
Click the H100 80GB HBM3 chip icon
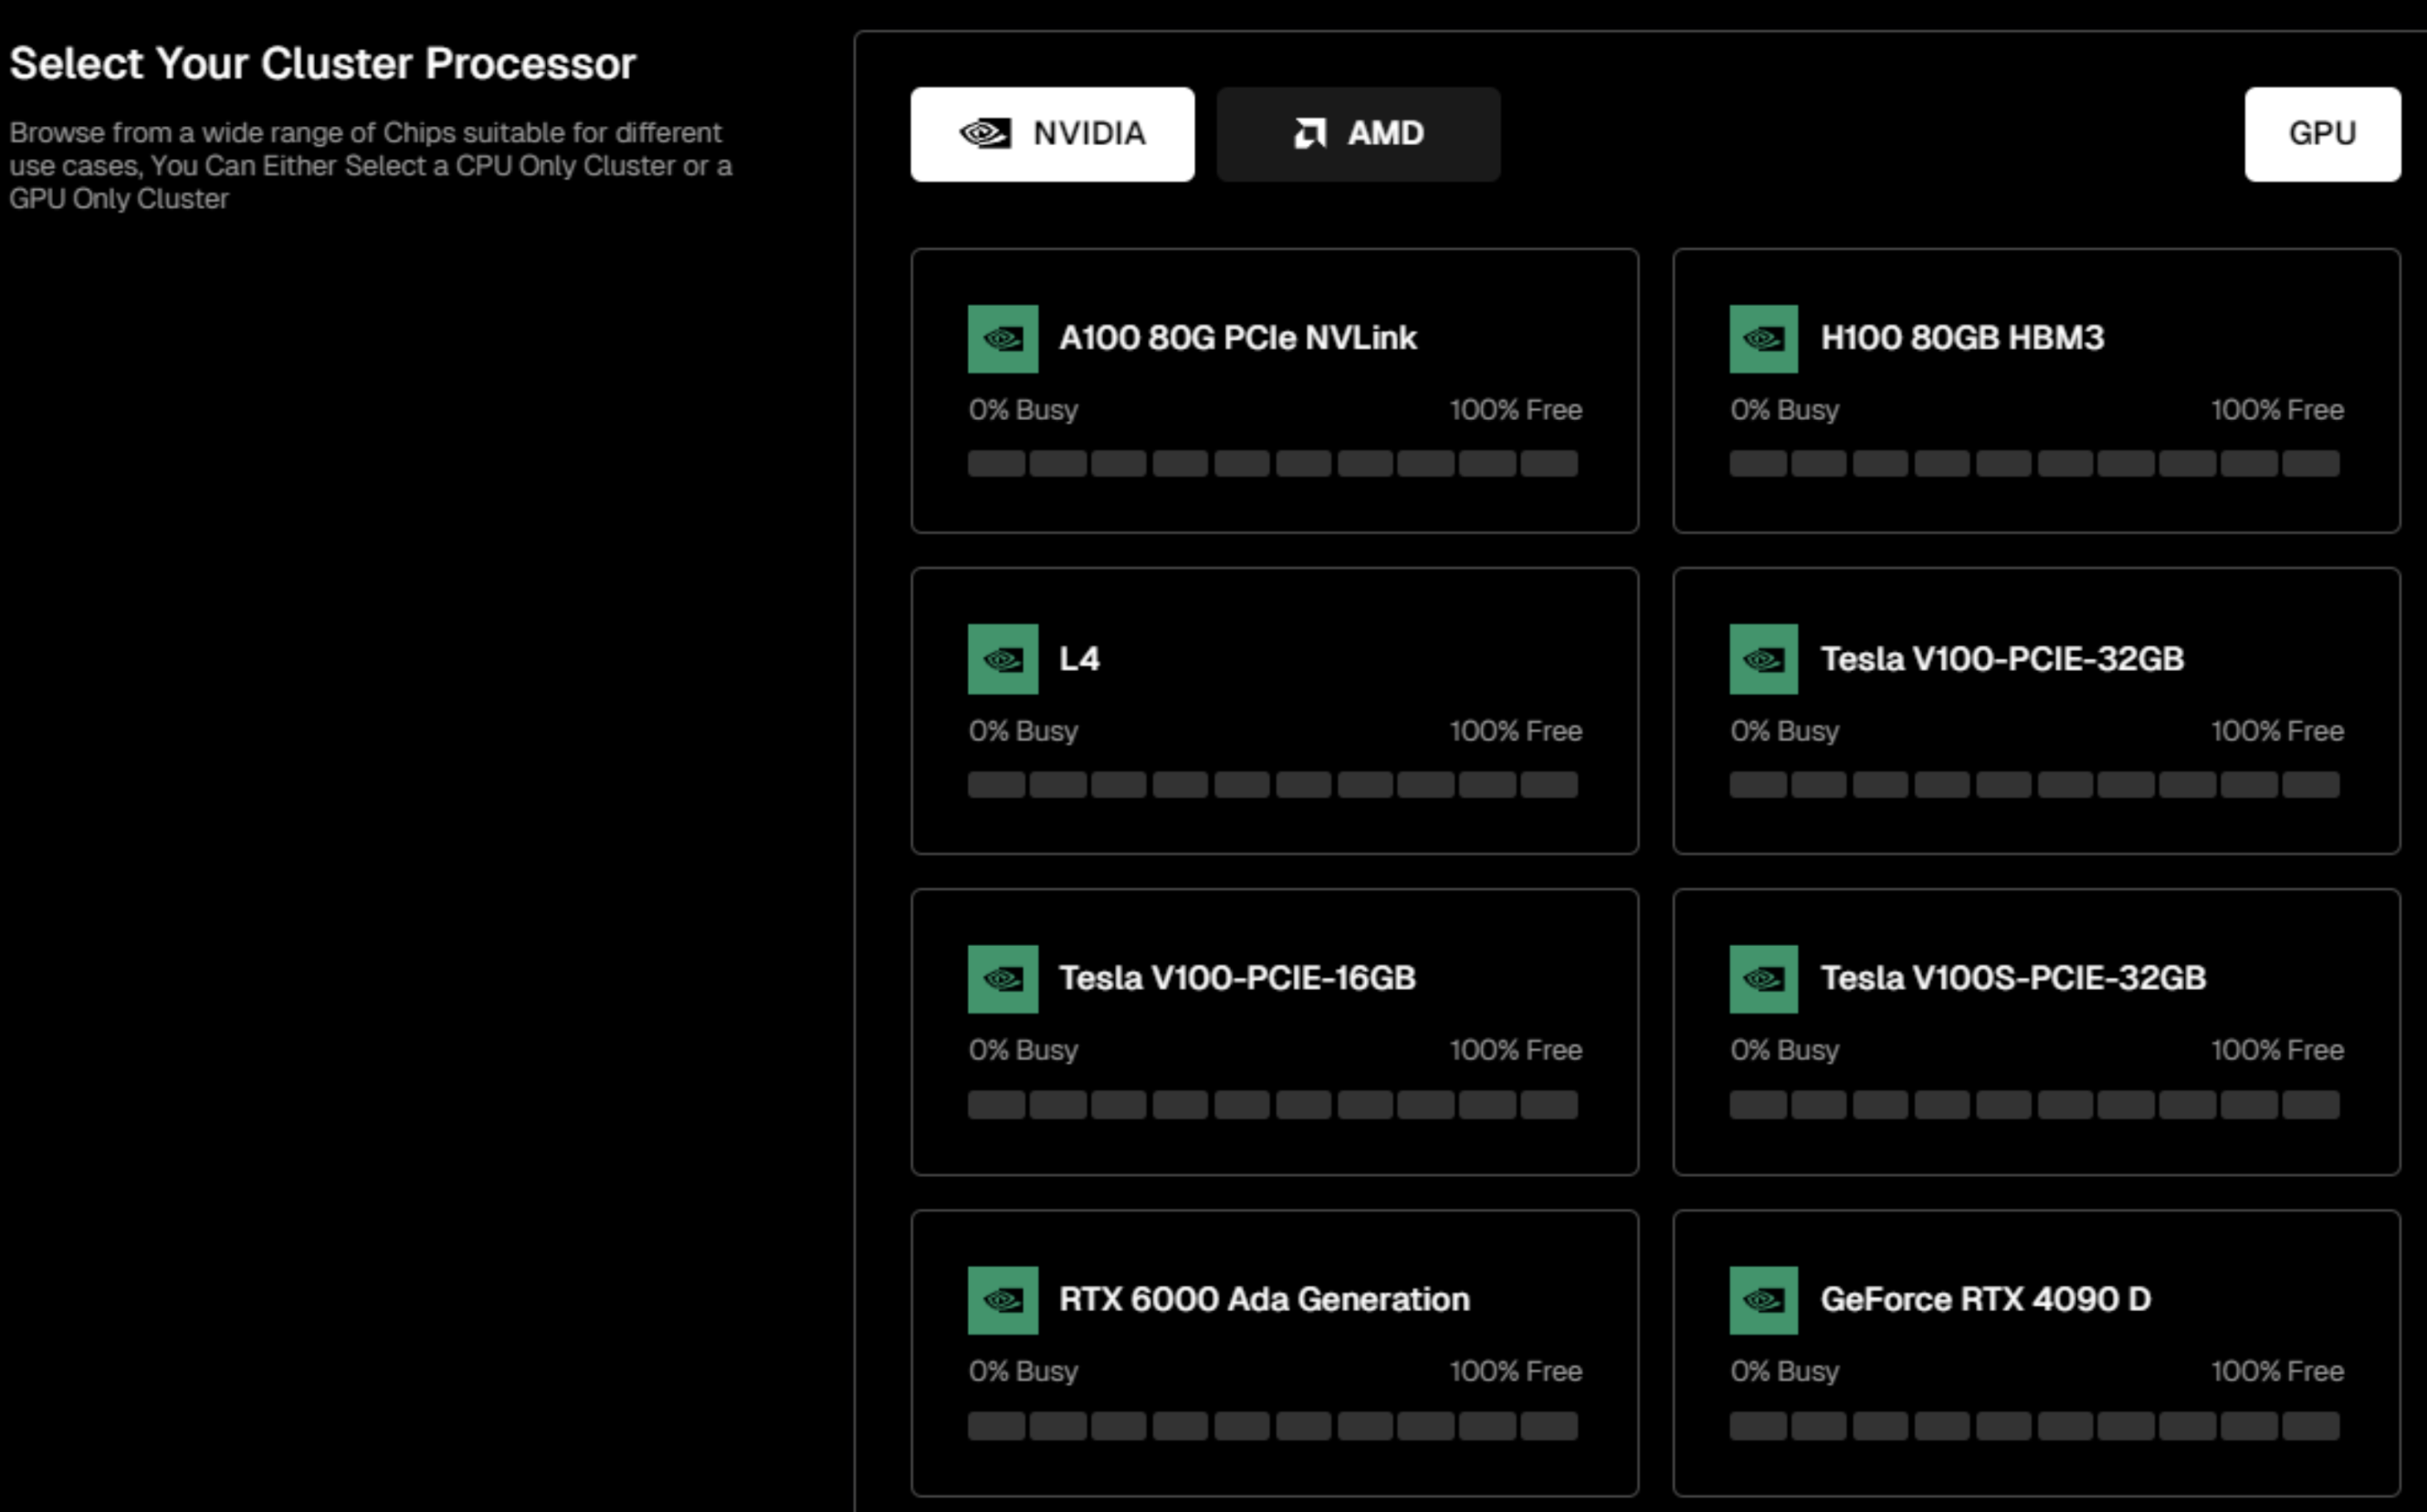1764,339
